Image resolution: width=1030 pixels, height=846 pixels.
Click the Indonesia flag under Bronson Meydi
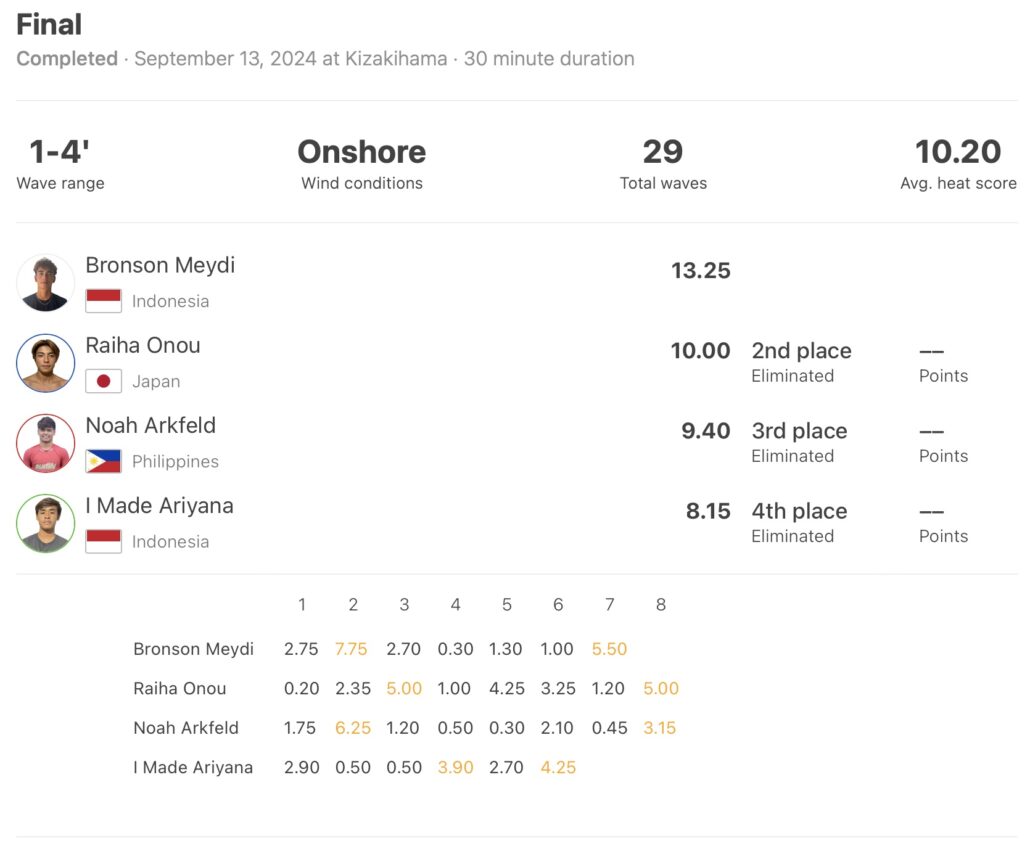click(x=103, y=301)
